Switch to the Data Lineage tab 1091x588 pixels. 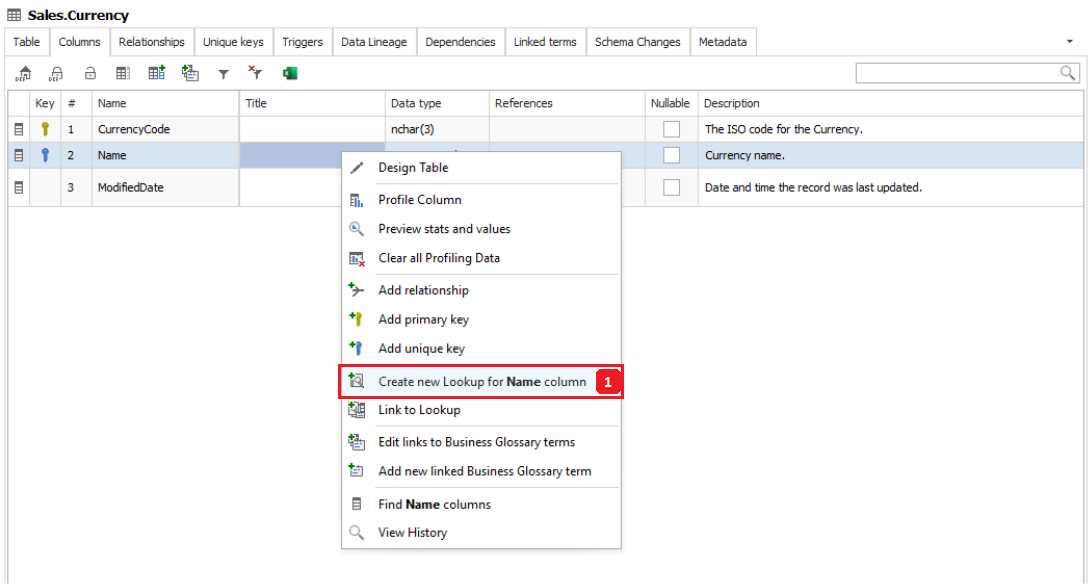click(x=373, y=42)
